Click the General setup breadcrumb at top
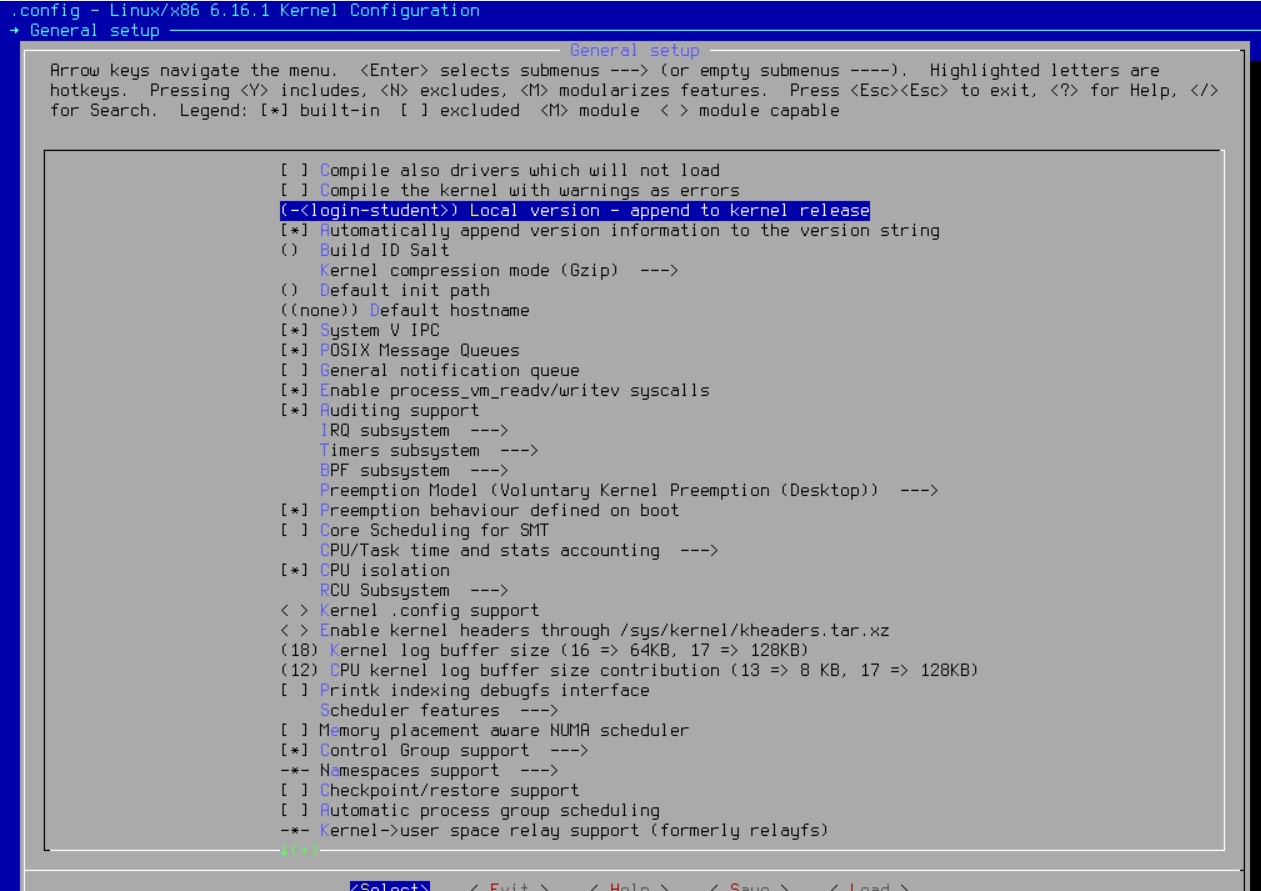This screenshot has width=1261, height=891. coord(94,30)
